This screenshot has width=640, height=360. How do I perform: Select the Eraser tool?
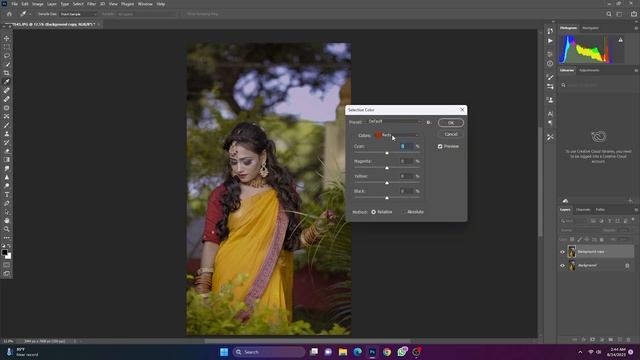pos(7,151)
